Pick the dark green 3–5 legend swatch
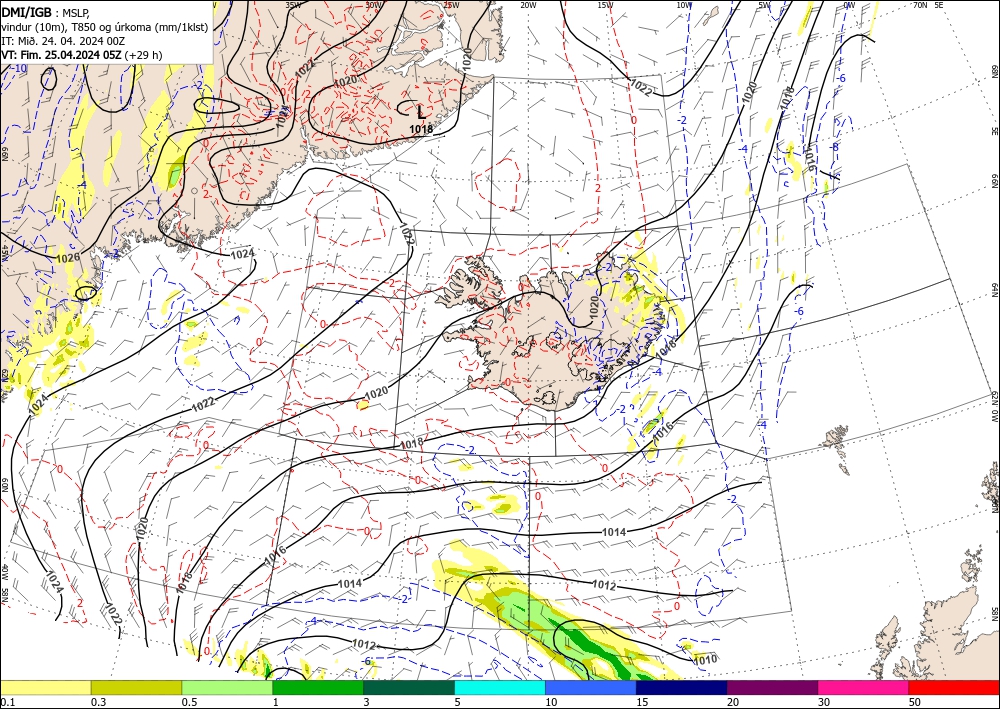 point(409,687)
